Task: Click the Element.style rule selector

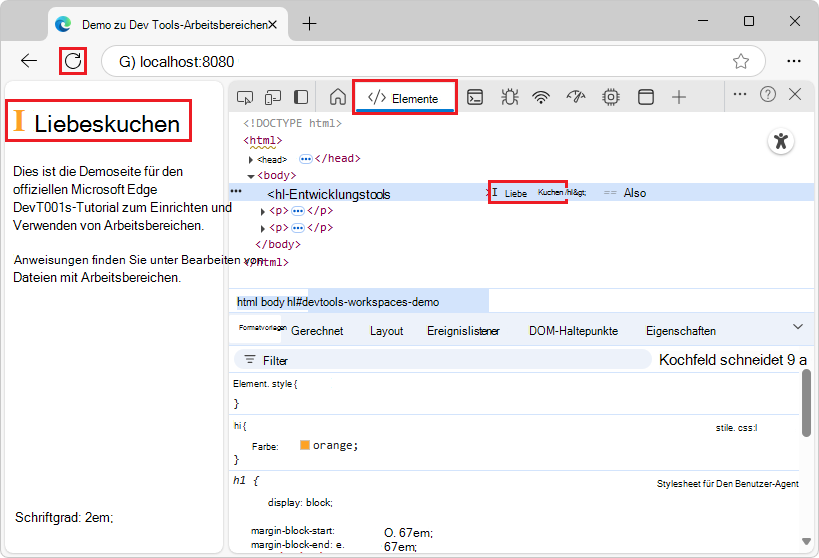Action: point(265,384)
